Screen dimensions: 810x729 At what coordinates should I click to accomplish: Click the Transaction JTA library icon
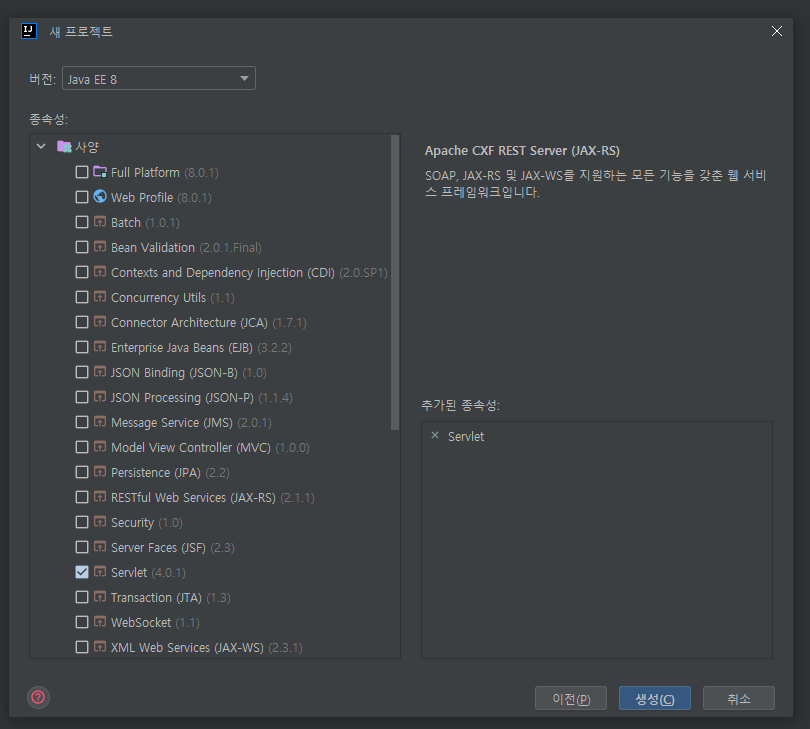(100, 597)
